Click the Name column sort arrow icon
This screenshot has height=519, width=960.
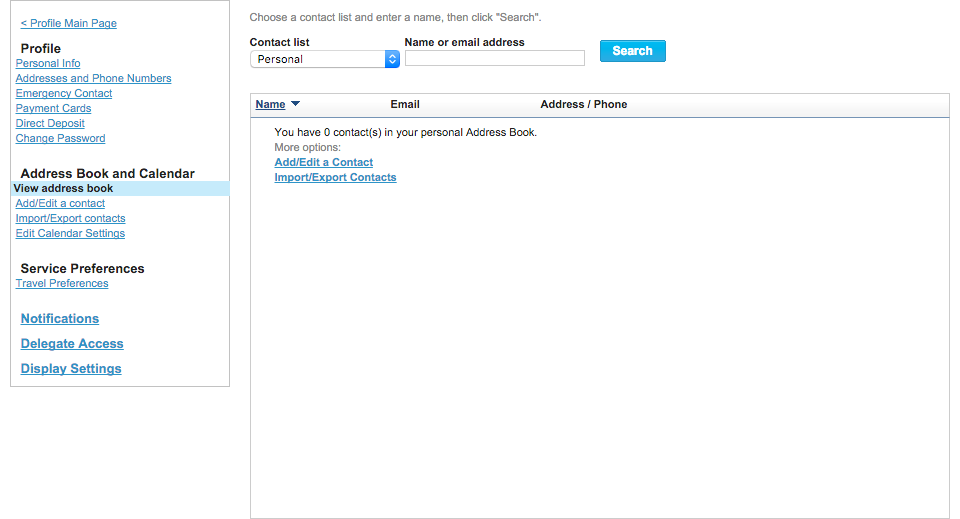(x=295, y=103)
